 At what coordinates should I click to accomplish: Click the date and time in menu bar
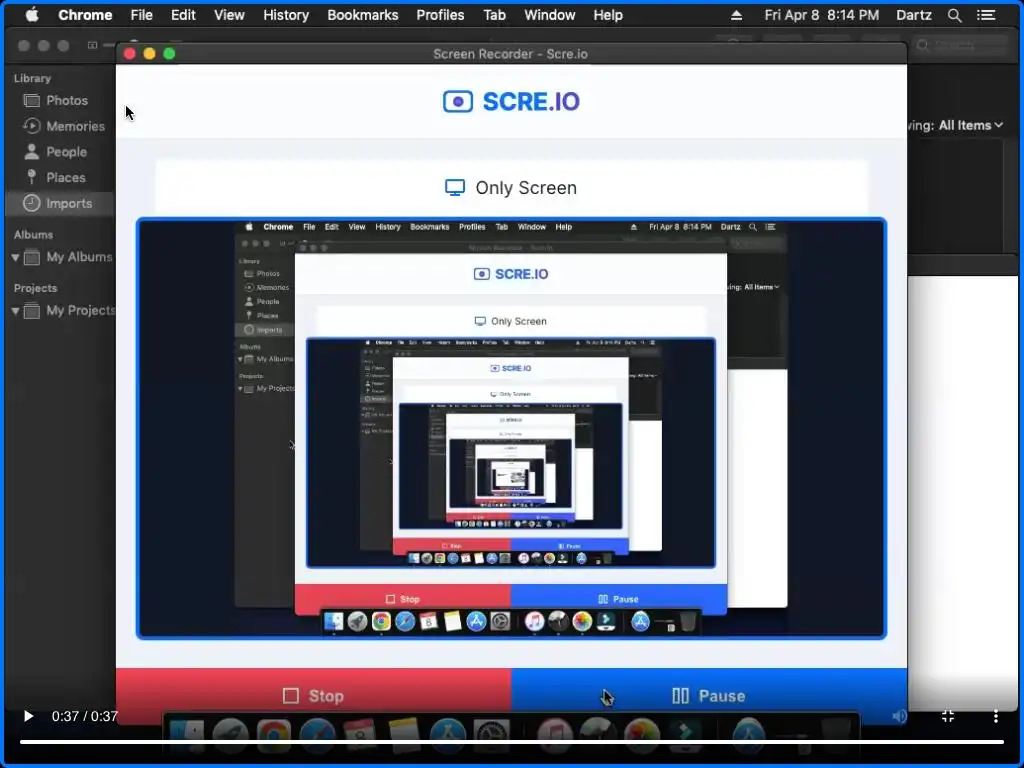(822, 14)
